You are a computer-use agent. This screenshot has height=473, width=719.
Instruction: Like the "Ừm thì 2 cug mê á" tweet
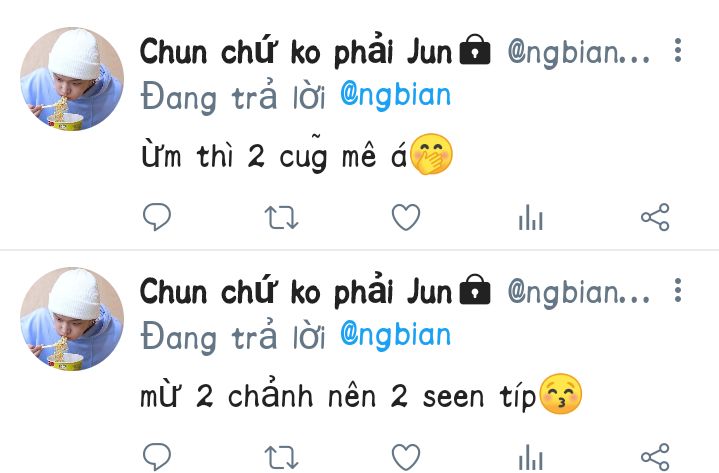[406, 217]
